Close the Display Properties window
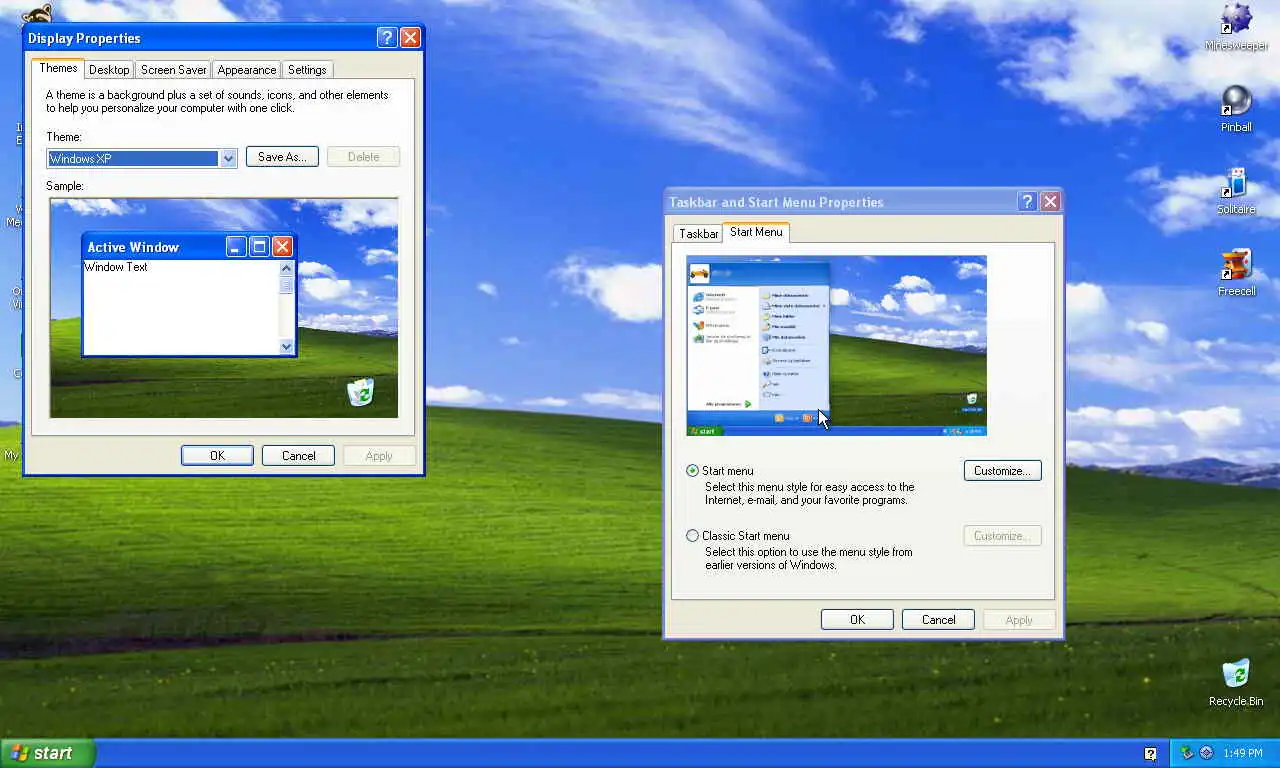Viewport: 1280px width, 768px height. (x=410, y=38)
